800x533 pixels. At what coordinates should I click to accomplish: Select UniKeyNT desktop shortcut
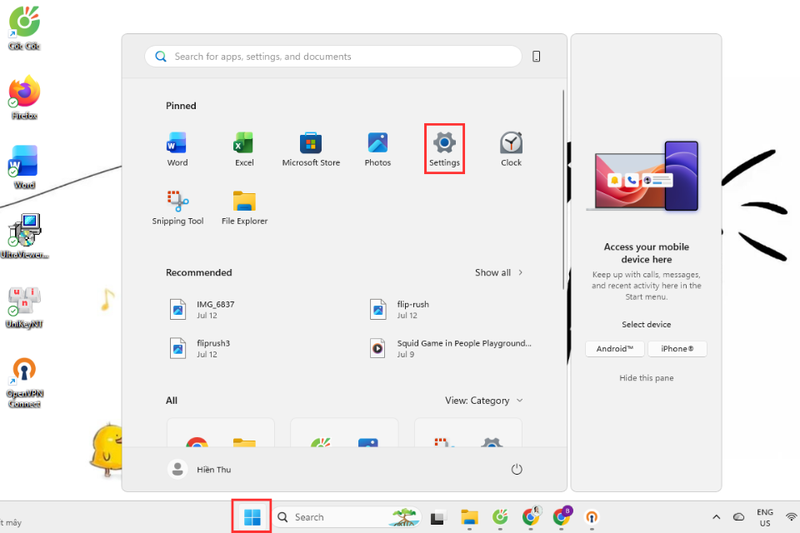[x=24, y=306]
